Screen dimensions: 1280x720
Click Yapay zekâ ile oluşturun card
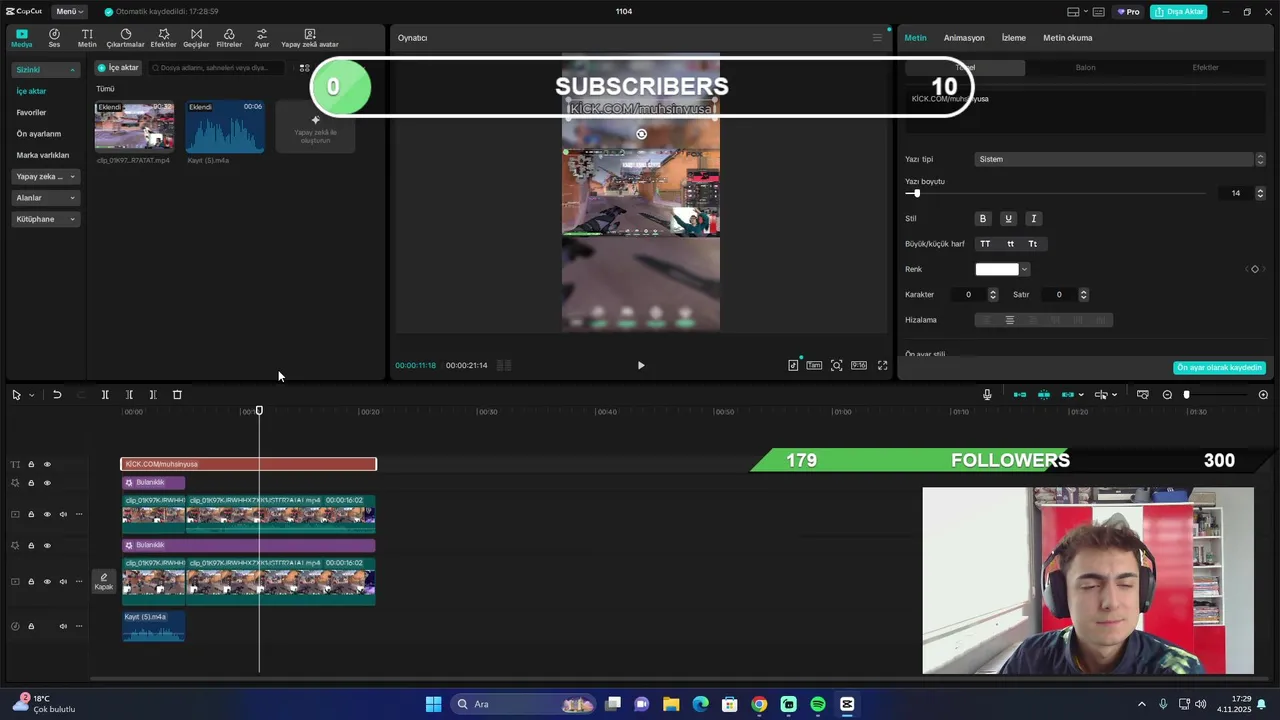point(315,127)
